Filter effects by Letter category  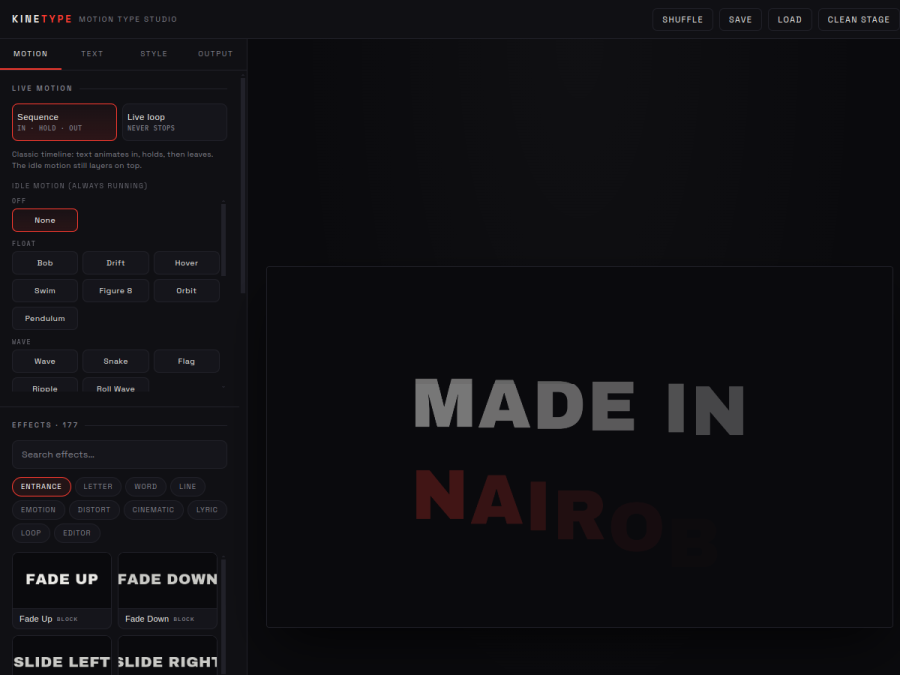point(98,487)
